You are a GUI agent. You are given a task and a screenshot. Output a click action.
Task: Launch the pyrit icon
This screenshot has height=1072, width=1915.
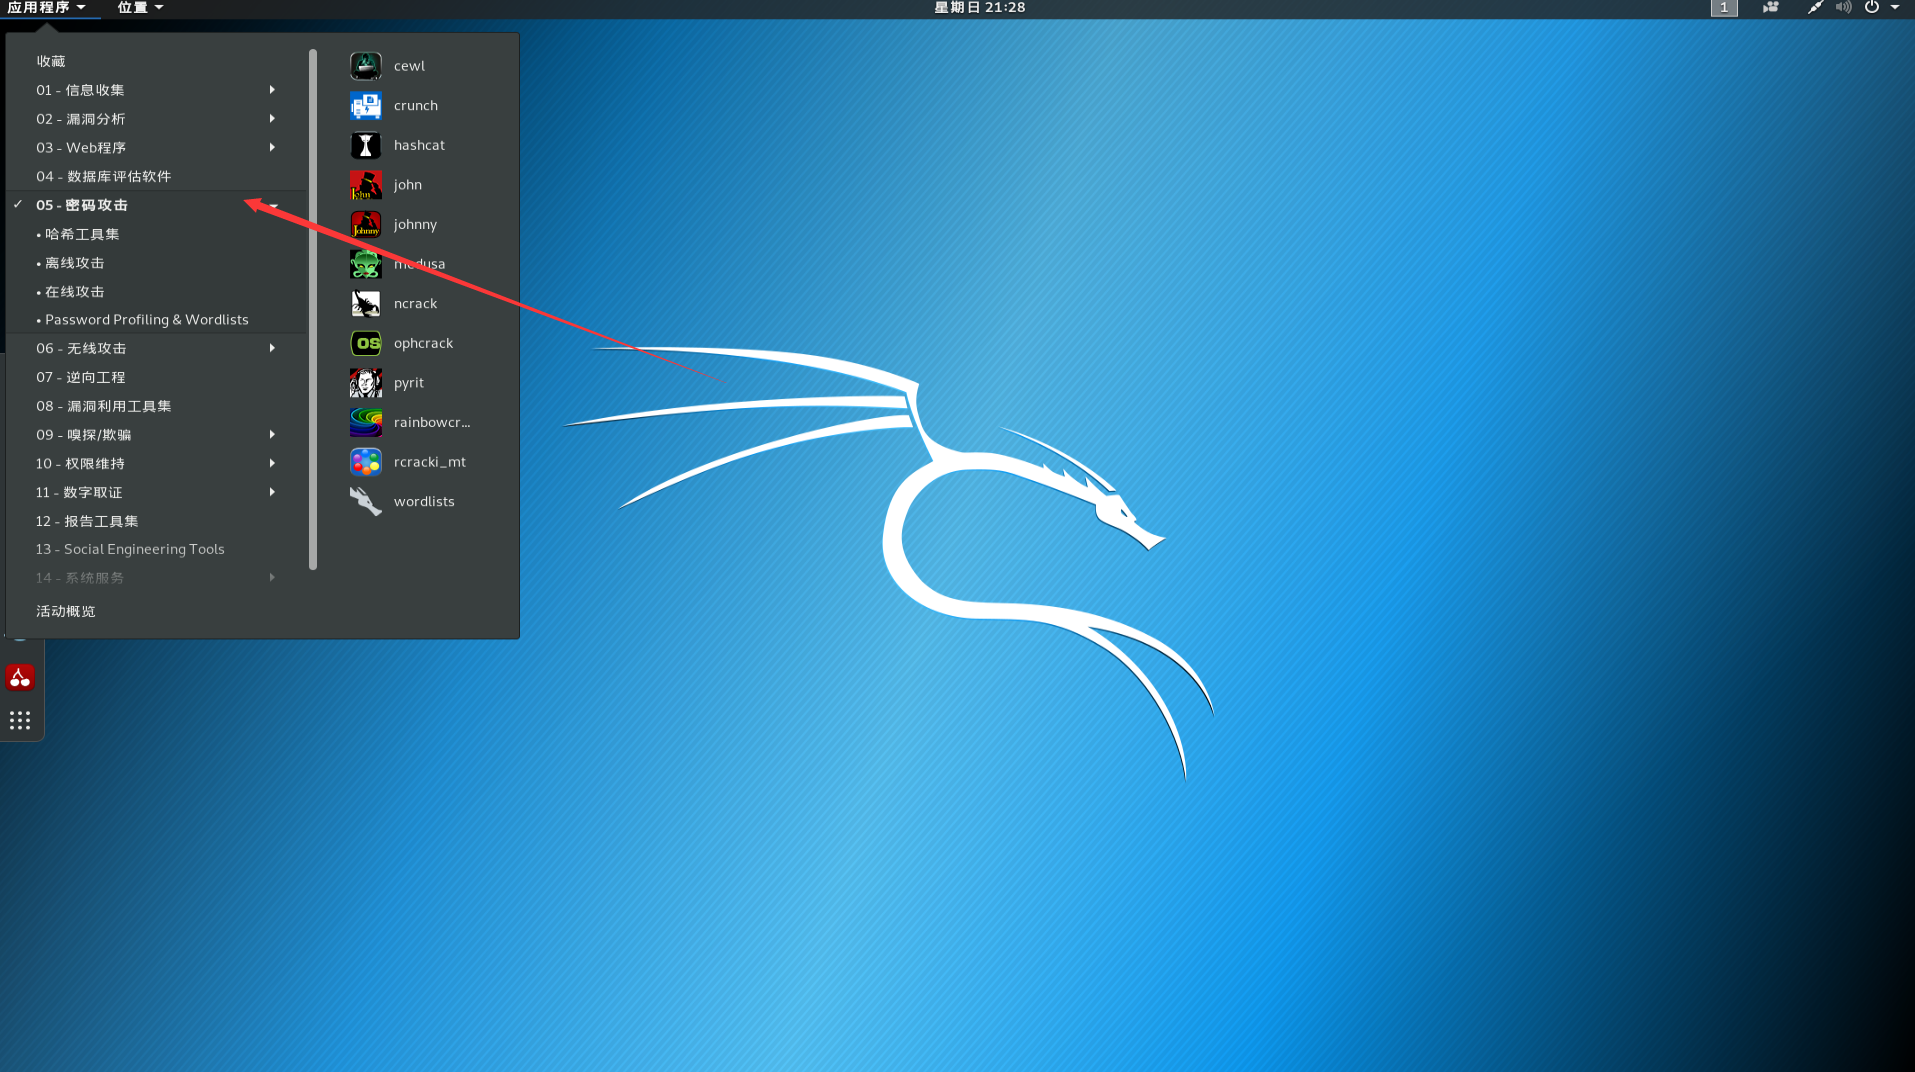click(365, 383)
